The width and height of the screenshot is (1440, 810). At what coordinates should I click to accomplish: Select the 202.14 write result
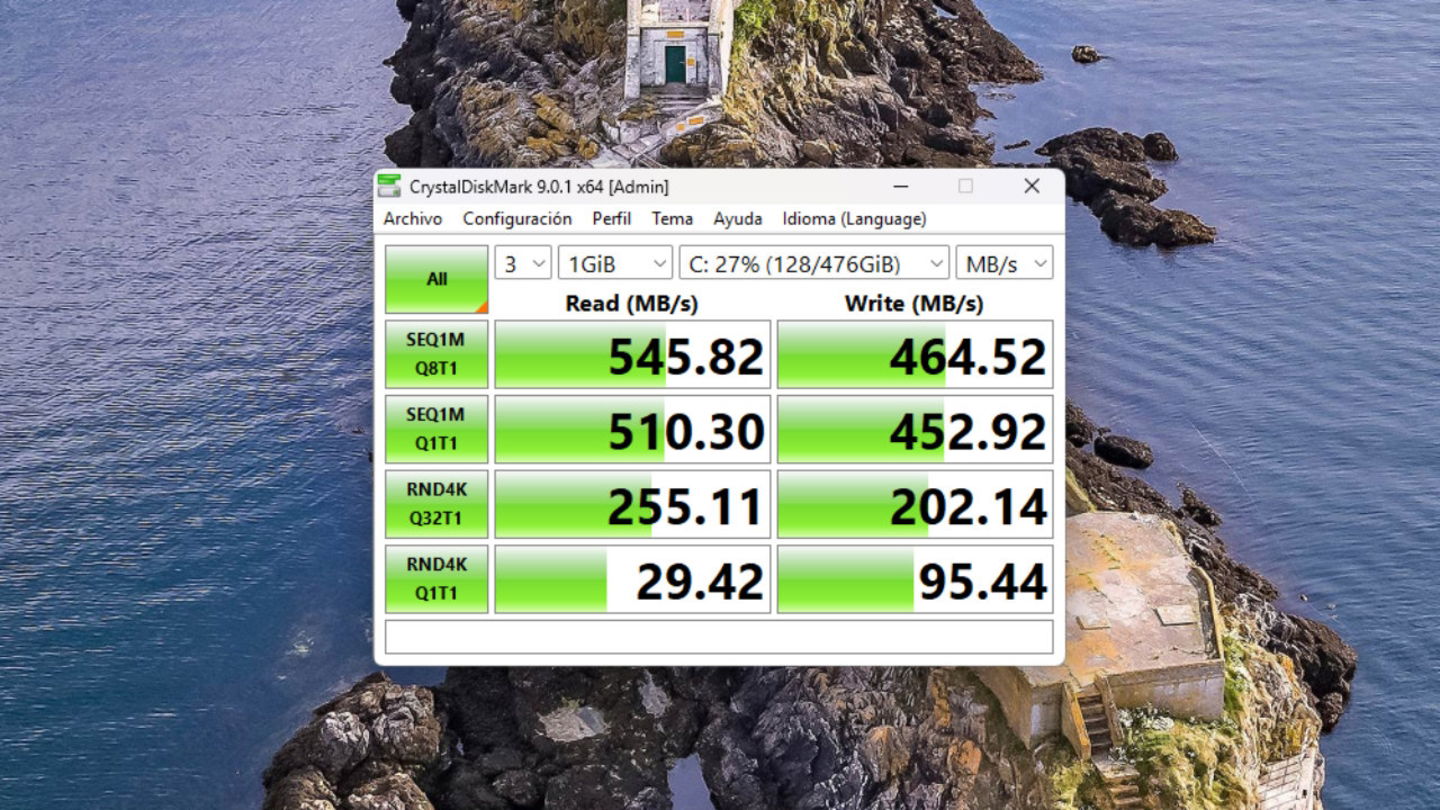(x=915, y=504)
